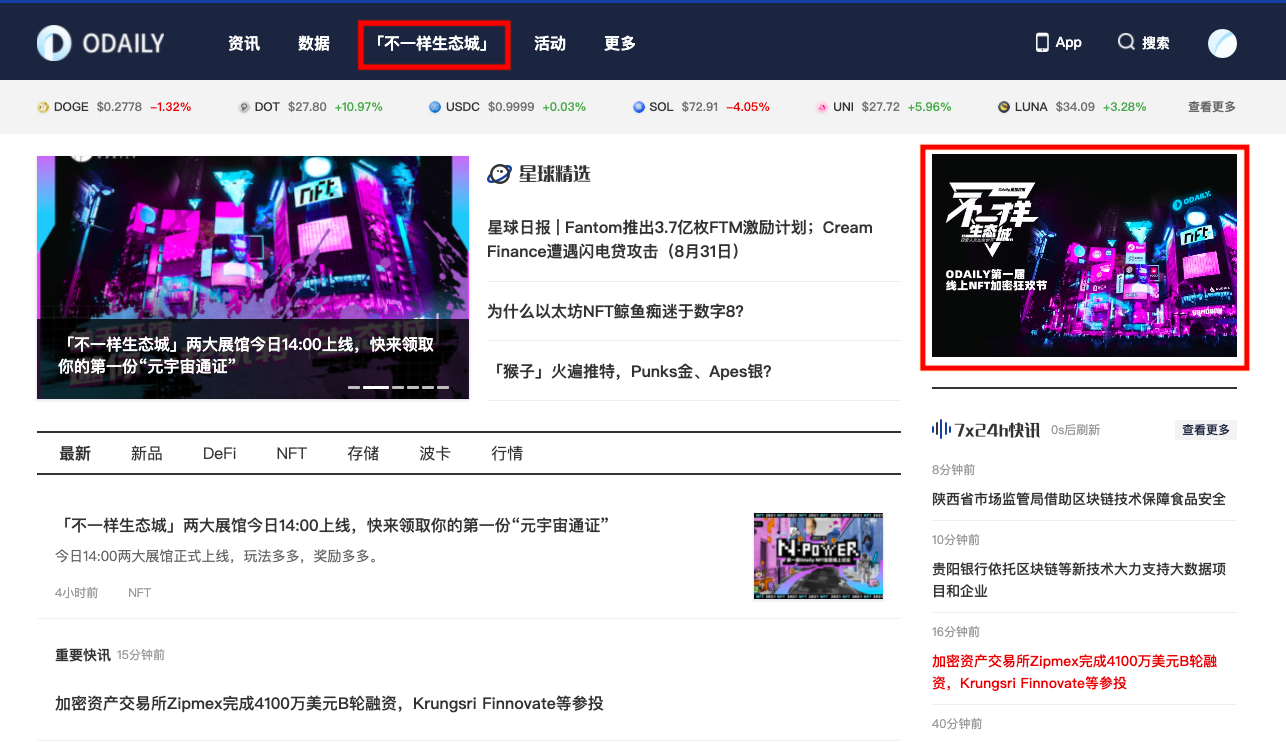Screen dimensions: 1286x743
Task: Open 贵阳银行依托区块链 news flash
Action: [x=1079, y=580]
